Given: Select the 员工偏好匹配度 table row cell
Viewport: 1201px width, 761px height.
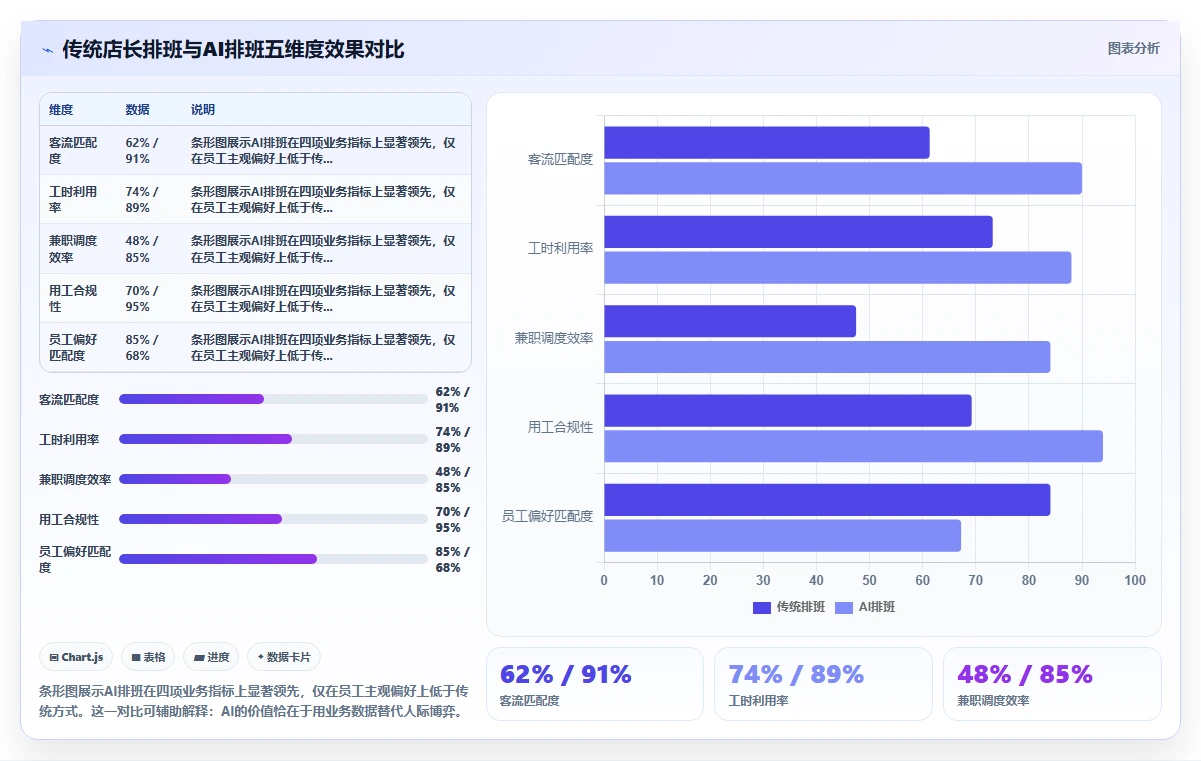Looking at the screenshot, I should 78,347.
